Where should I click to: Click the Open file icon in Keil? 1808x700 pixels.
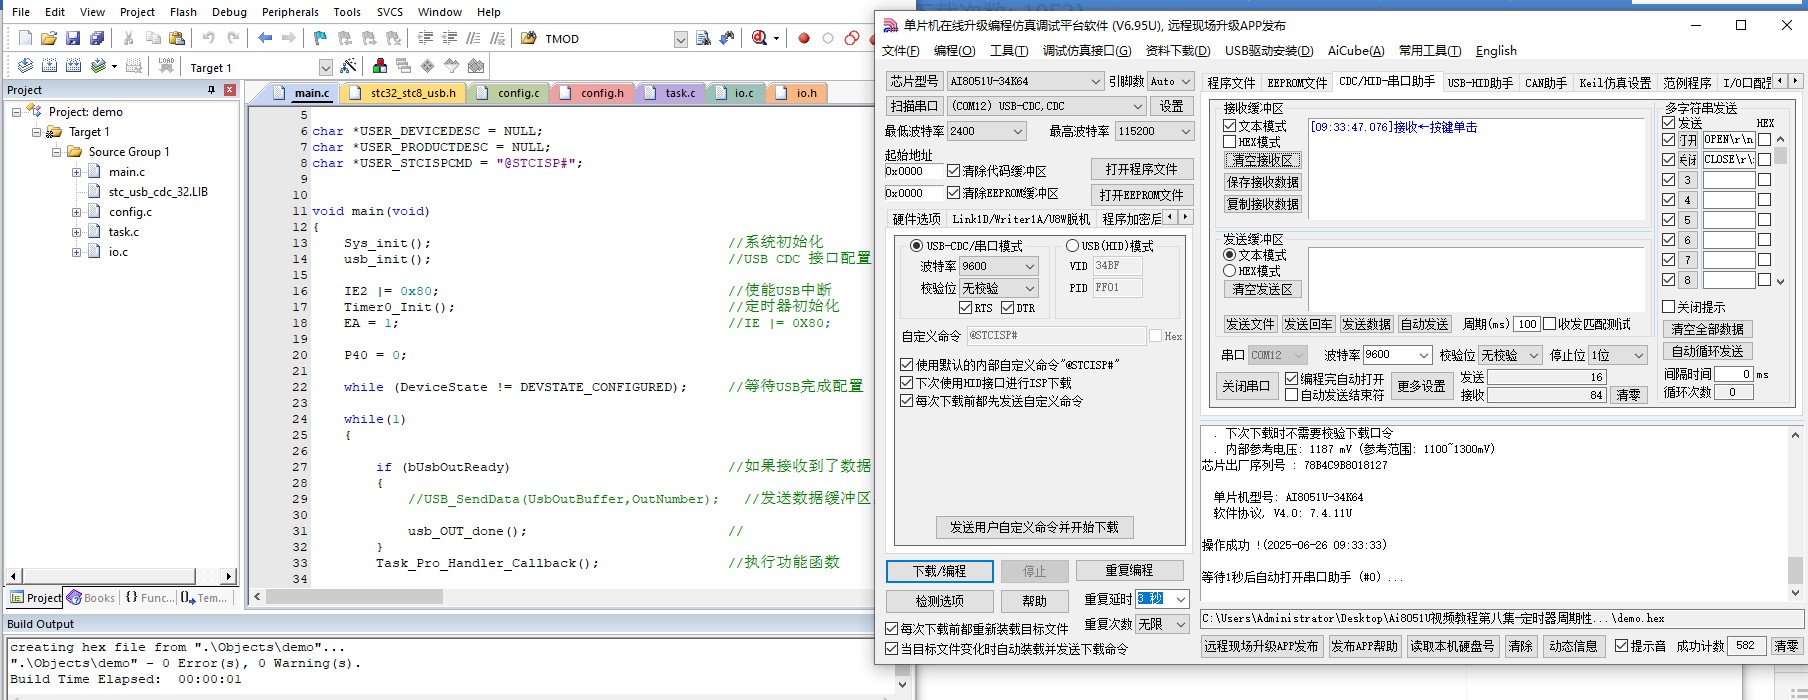click(x=49, y=38)
